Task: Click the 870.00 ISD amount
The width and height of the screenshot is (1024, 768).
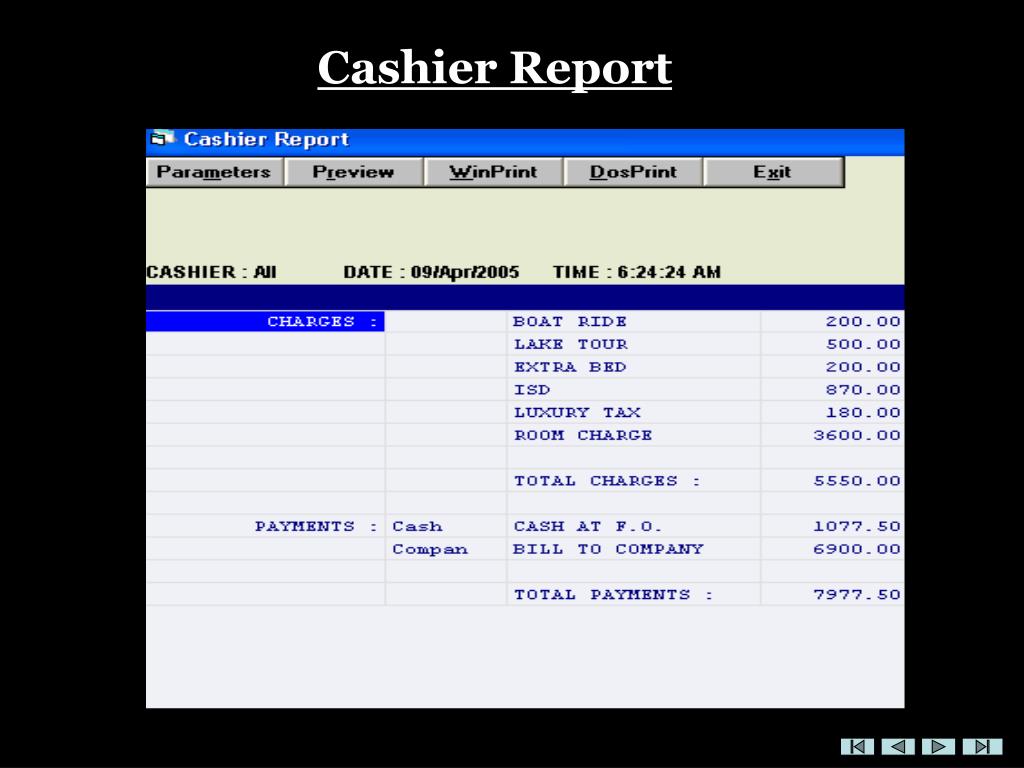Action: 863,390
